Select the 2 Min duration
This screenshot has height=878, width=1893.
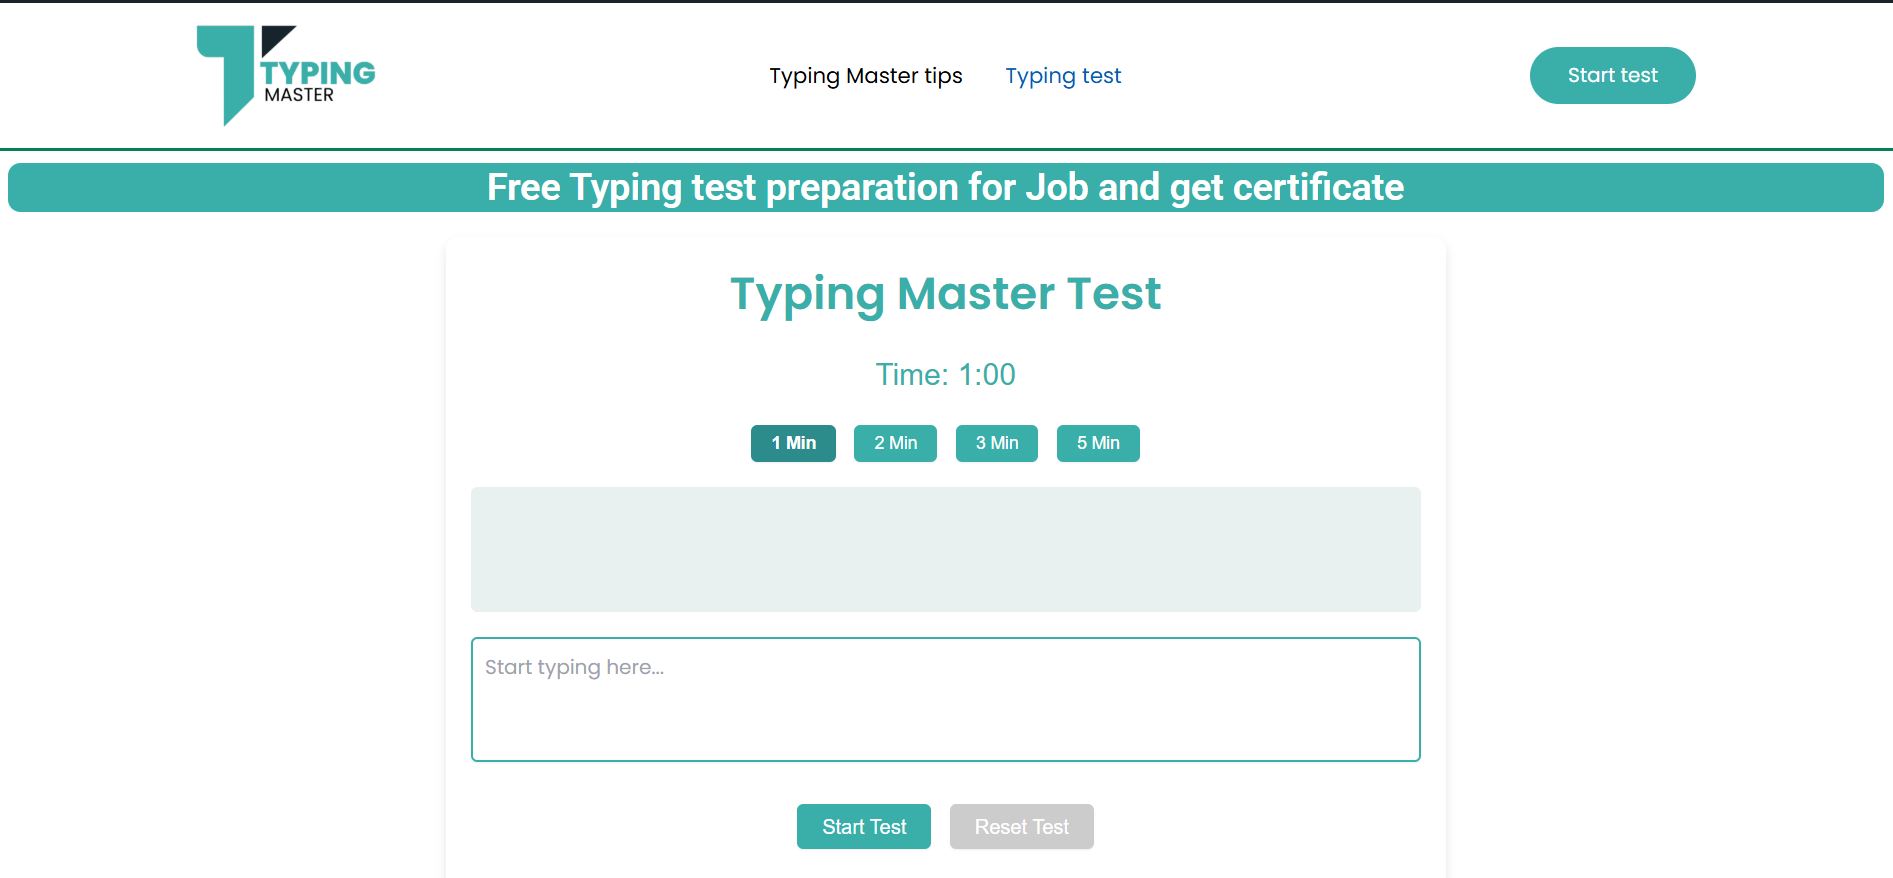click(x=895, y=443)
